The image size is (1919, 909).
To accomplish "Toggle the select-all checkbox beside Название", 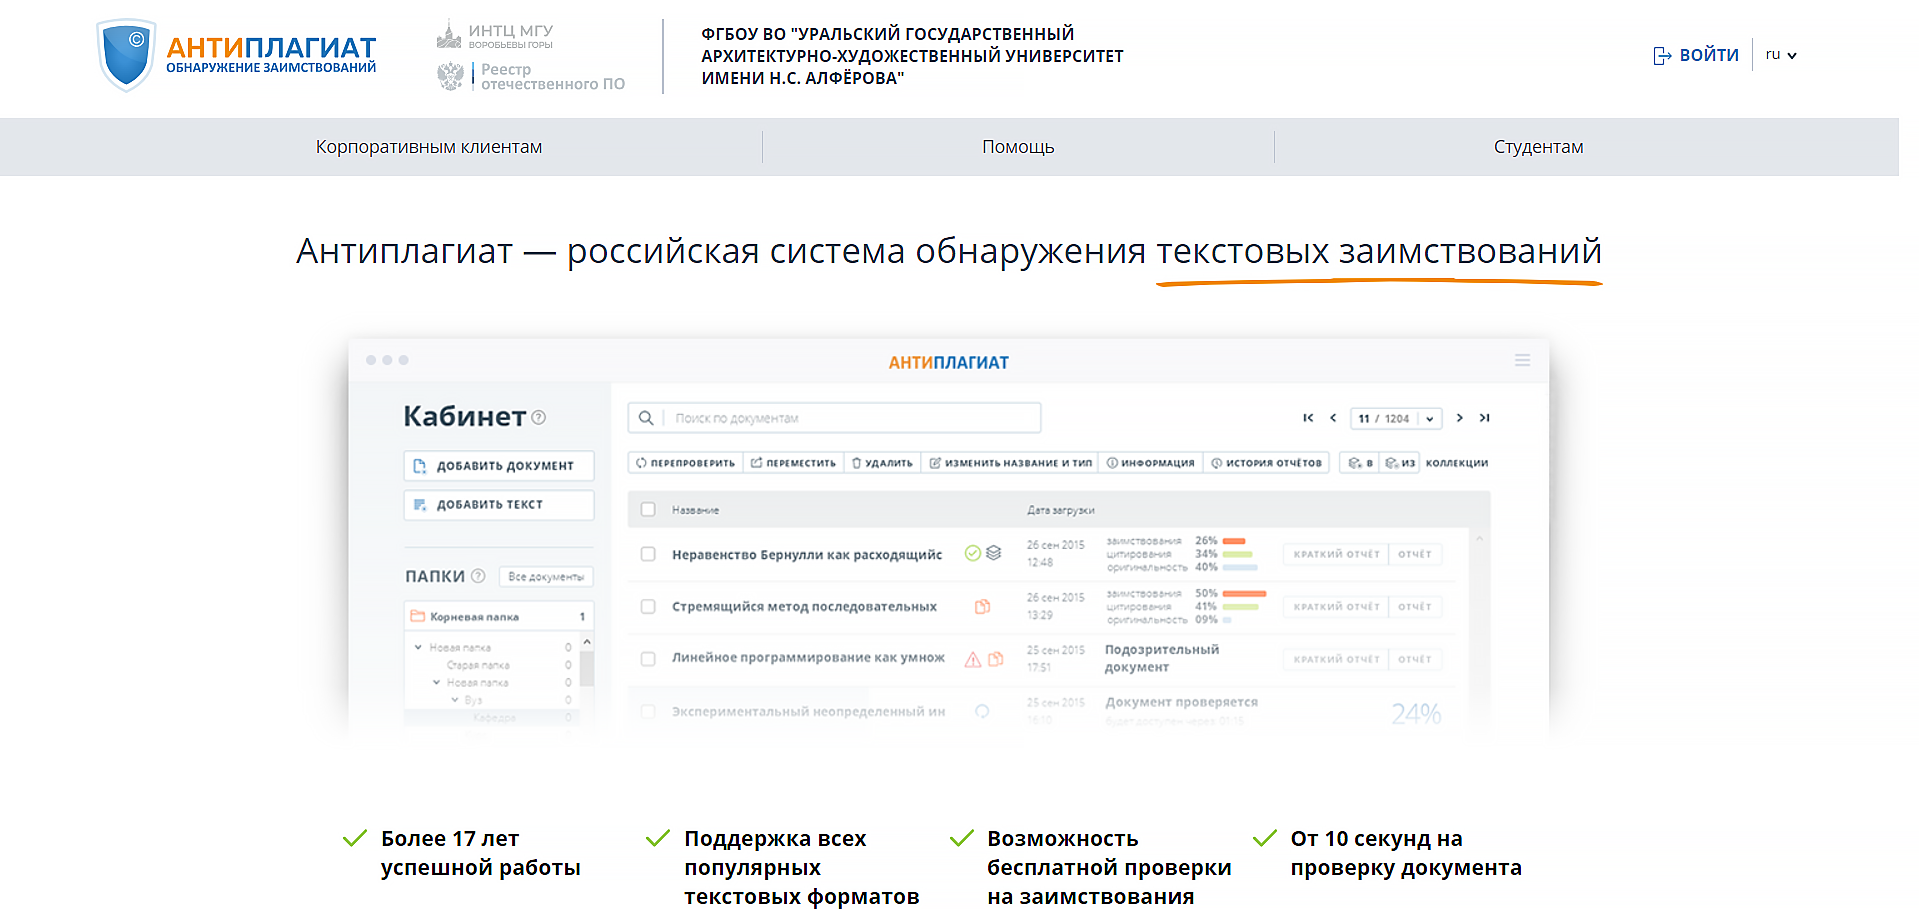I will click(x=648, y=510).
